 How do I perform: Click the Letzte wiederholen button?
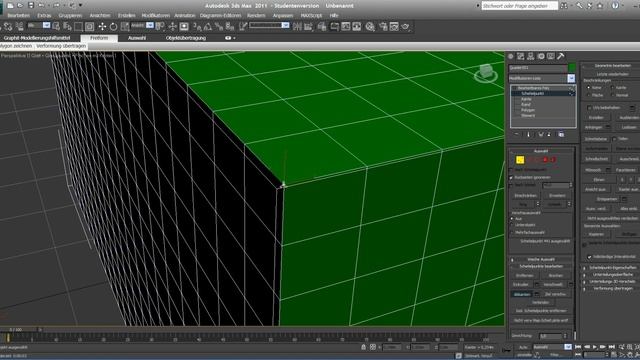pyautogui.click(x=612, y=74)
